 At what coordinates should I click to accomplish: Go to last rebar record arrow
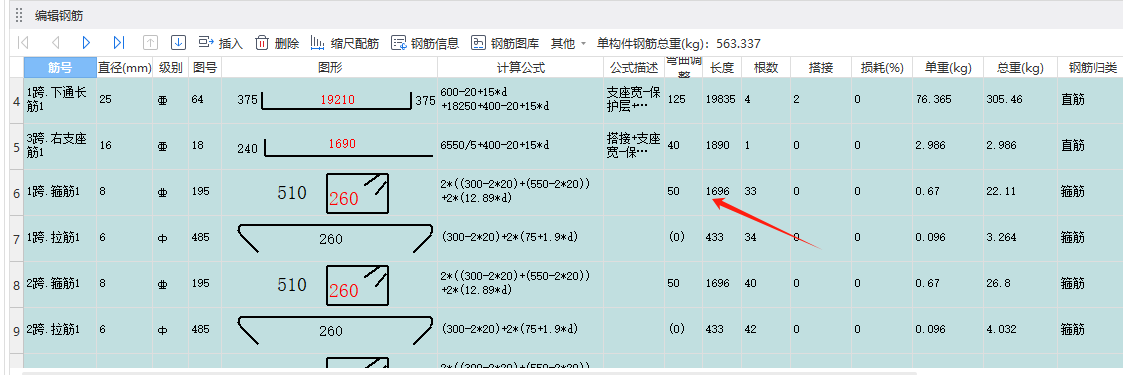119,43
